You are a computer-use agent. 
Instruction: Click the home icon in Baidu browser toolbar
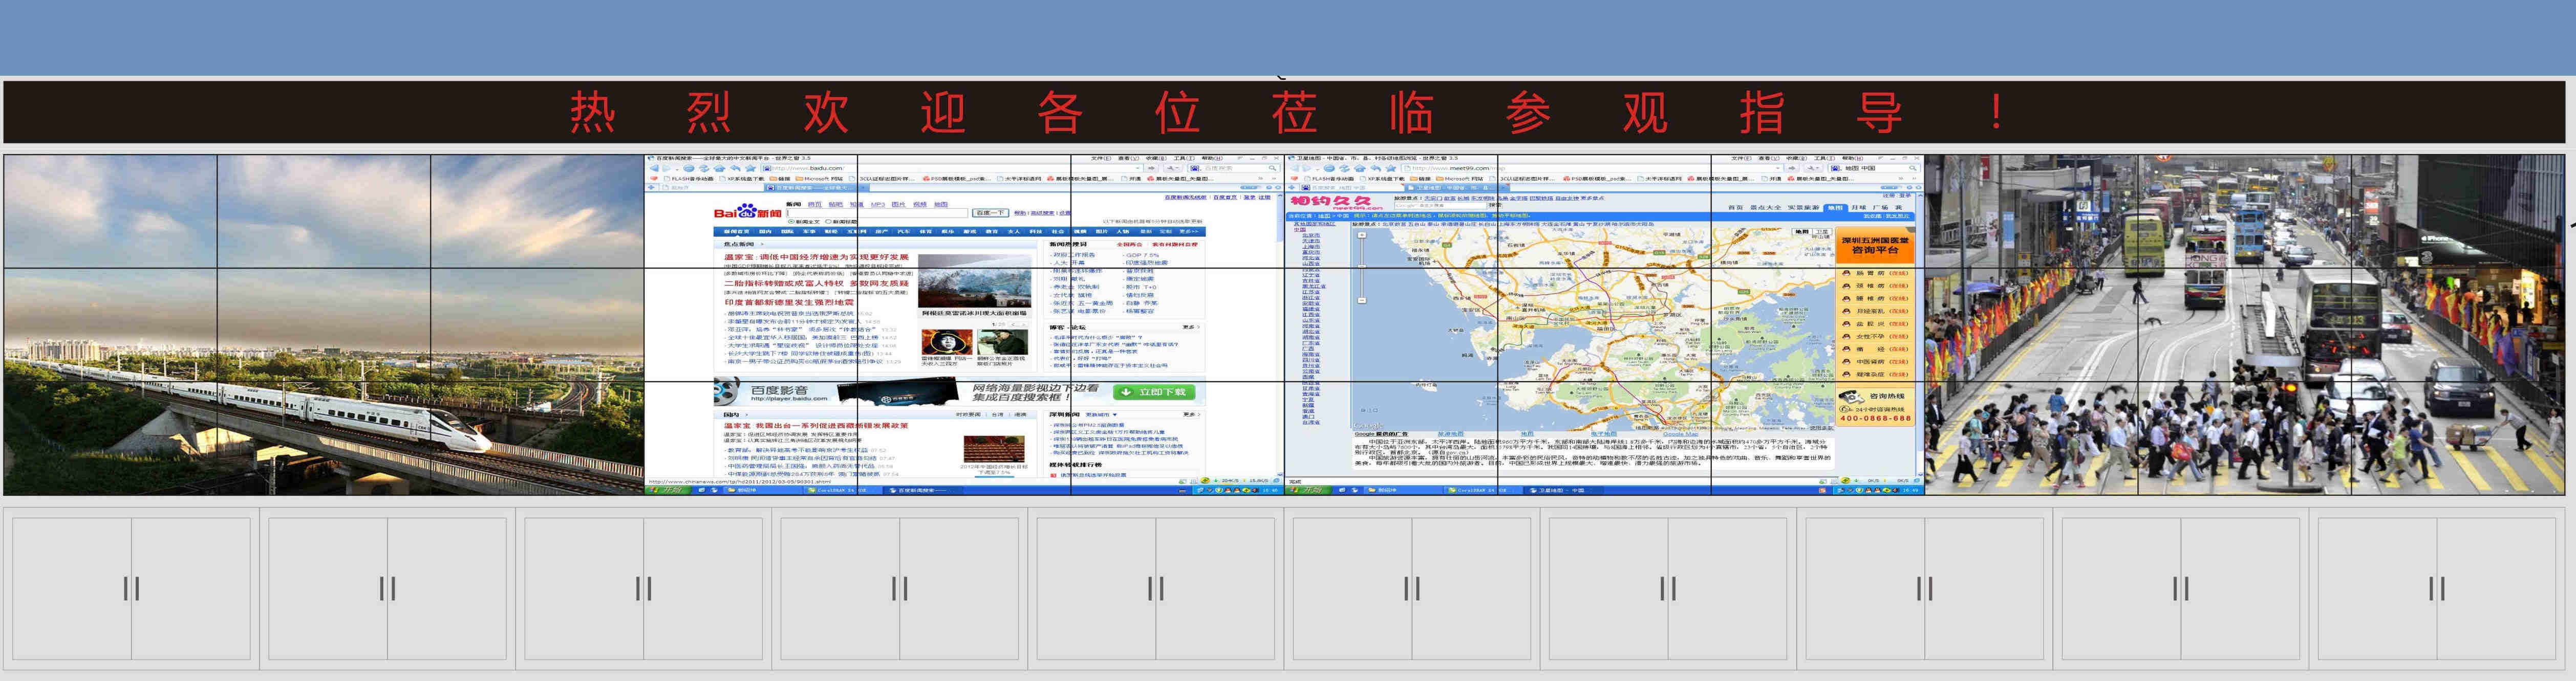720,169
